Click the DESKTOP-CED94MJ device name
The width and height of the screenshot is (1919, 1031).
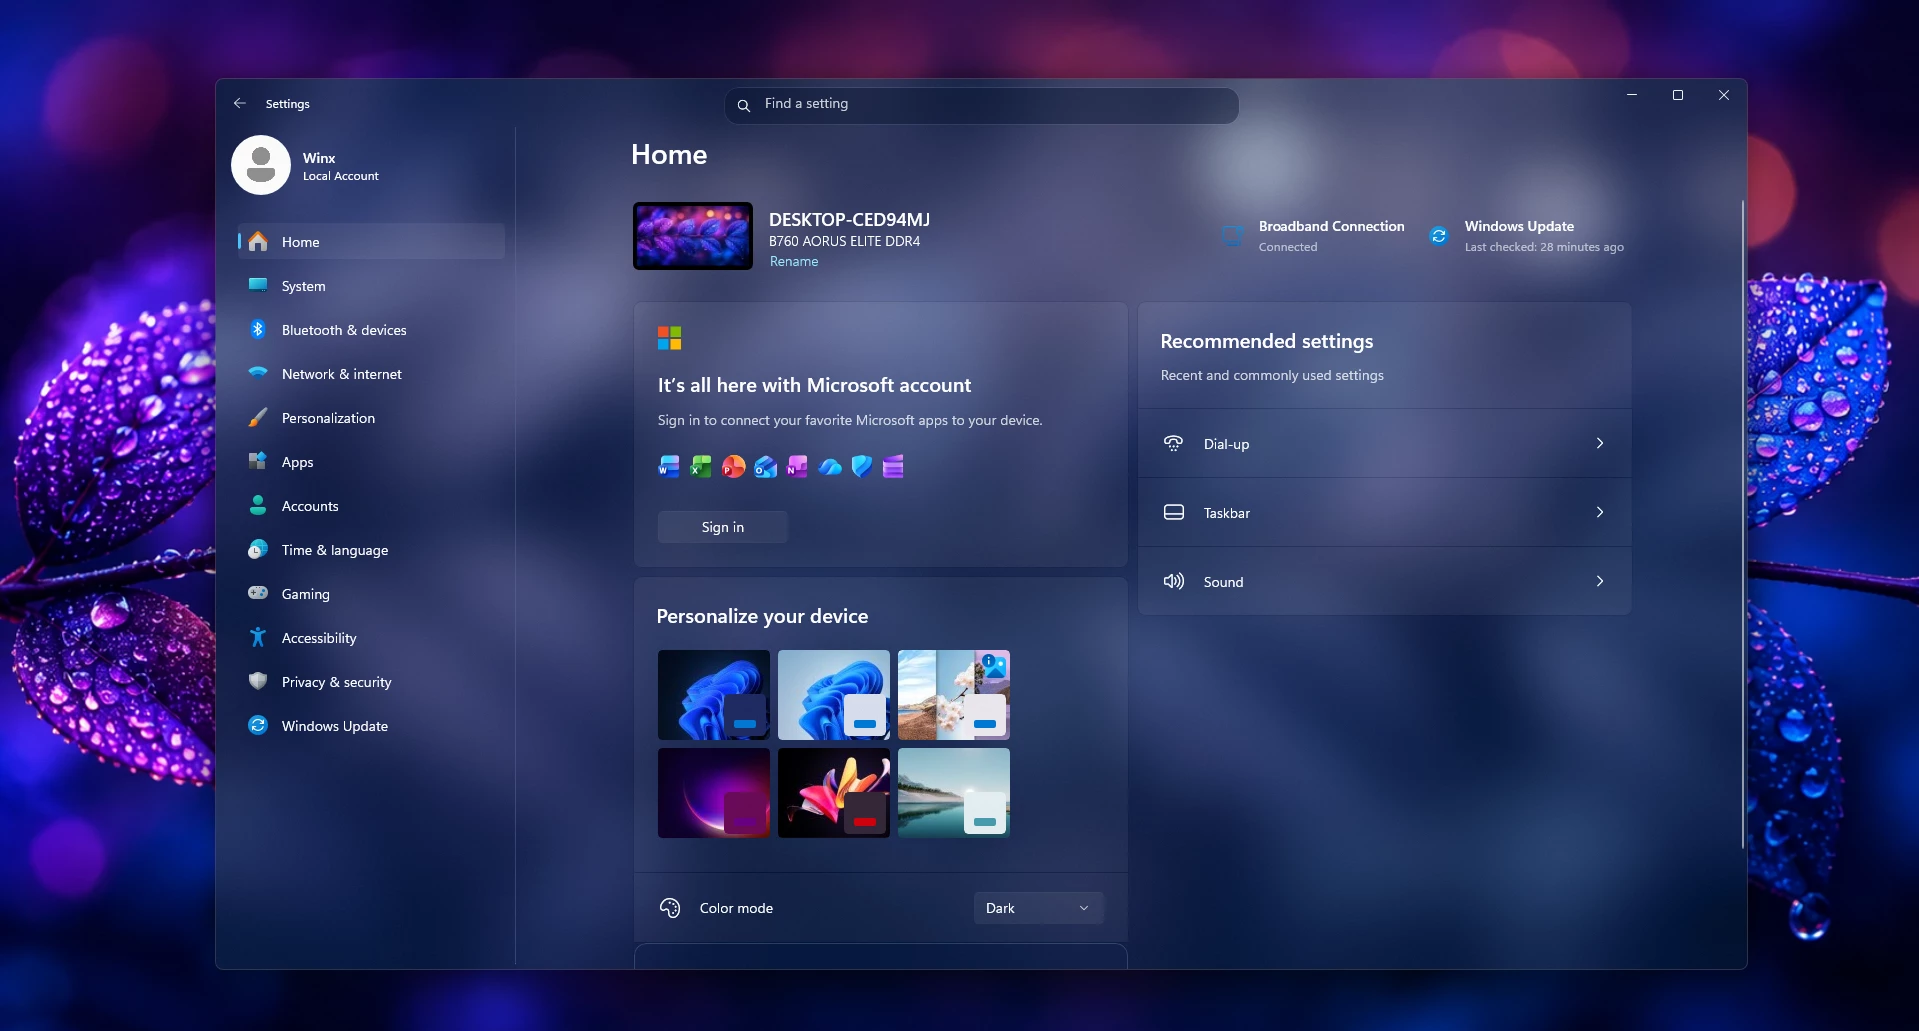pos(849,220)
